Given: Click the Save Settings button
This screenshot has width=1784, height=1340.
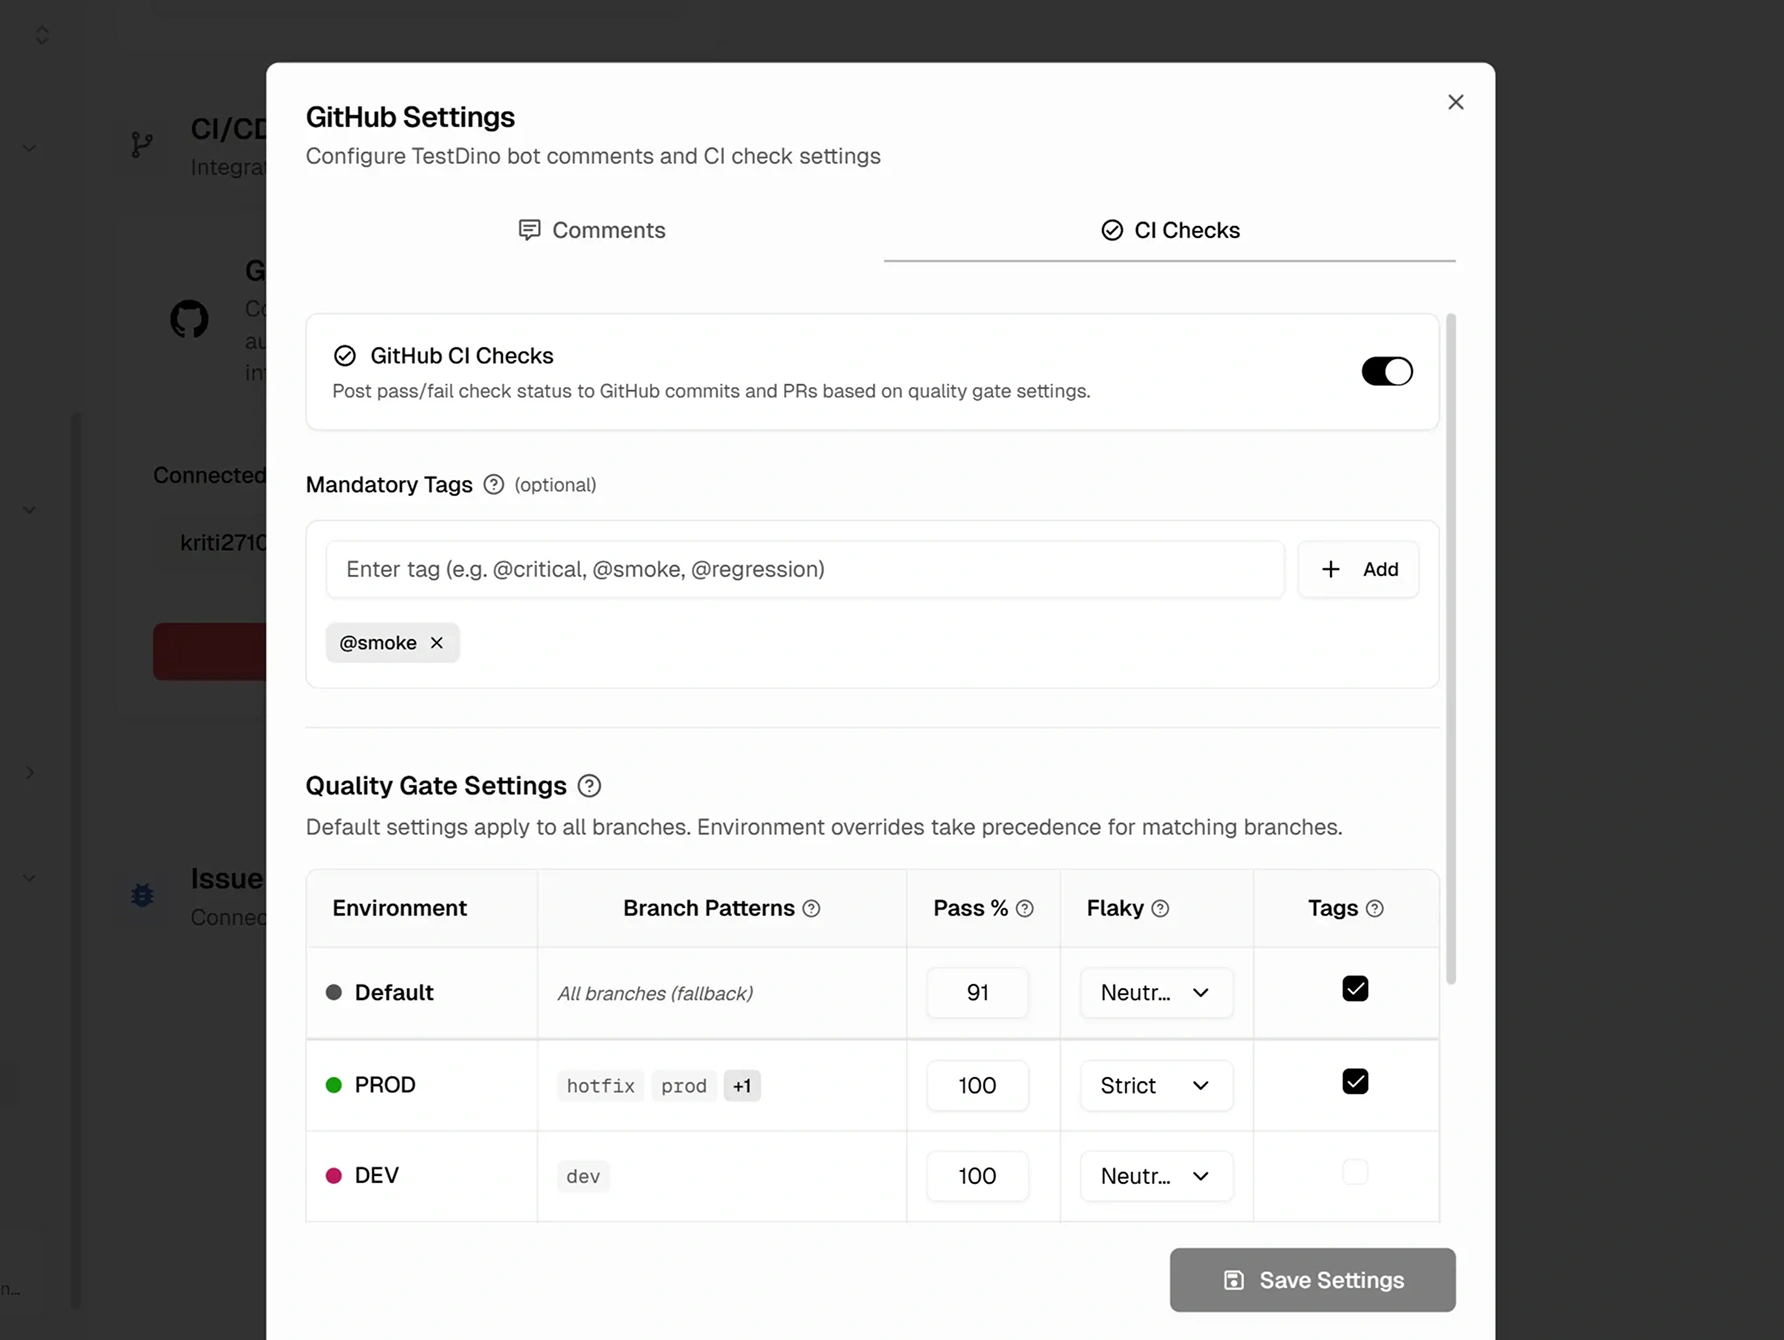Looking at the screenshot, I should pyautogui.click(x=1312, y=1280).
